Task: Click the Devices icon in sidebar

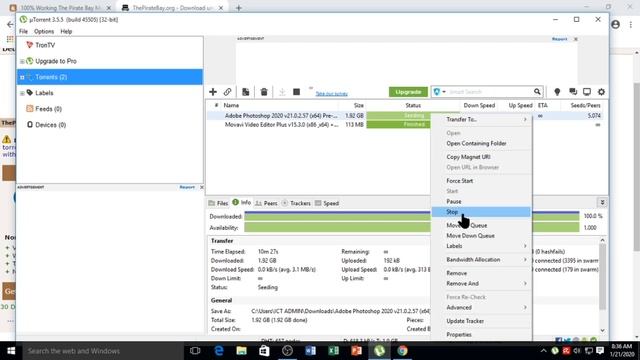Action: pos(30,124)
